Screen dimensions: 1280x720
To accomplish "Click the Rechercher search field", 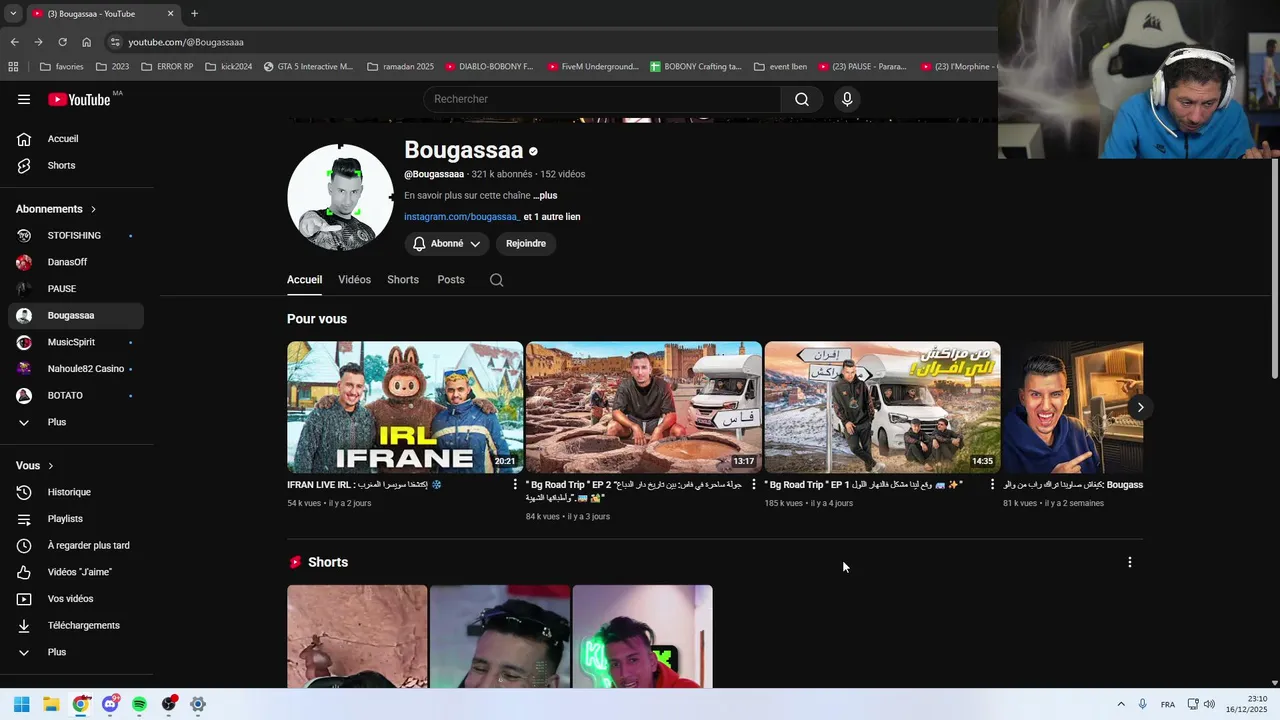I will (602, 99).
